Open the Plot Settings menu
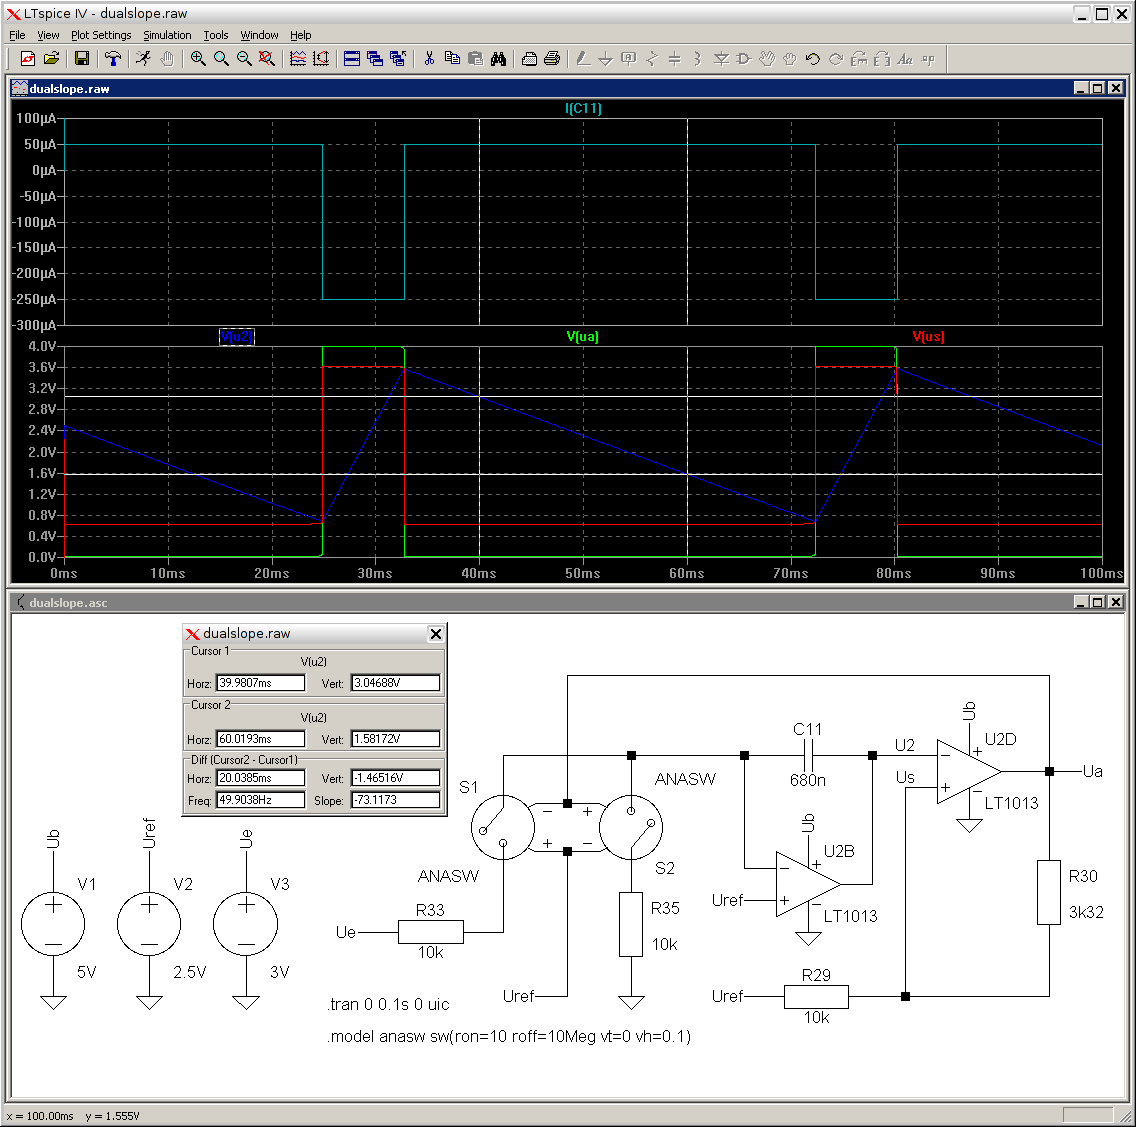Screen dimensions: 1136x1127 point(101,35)
